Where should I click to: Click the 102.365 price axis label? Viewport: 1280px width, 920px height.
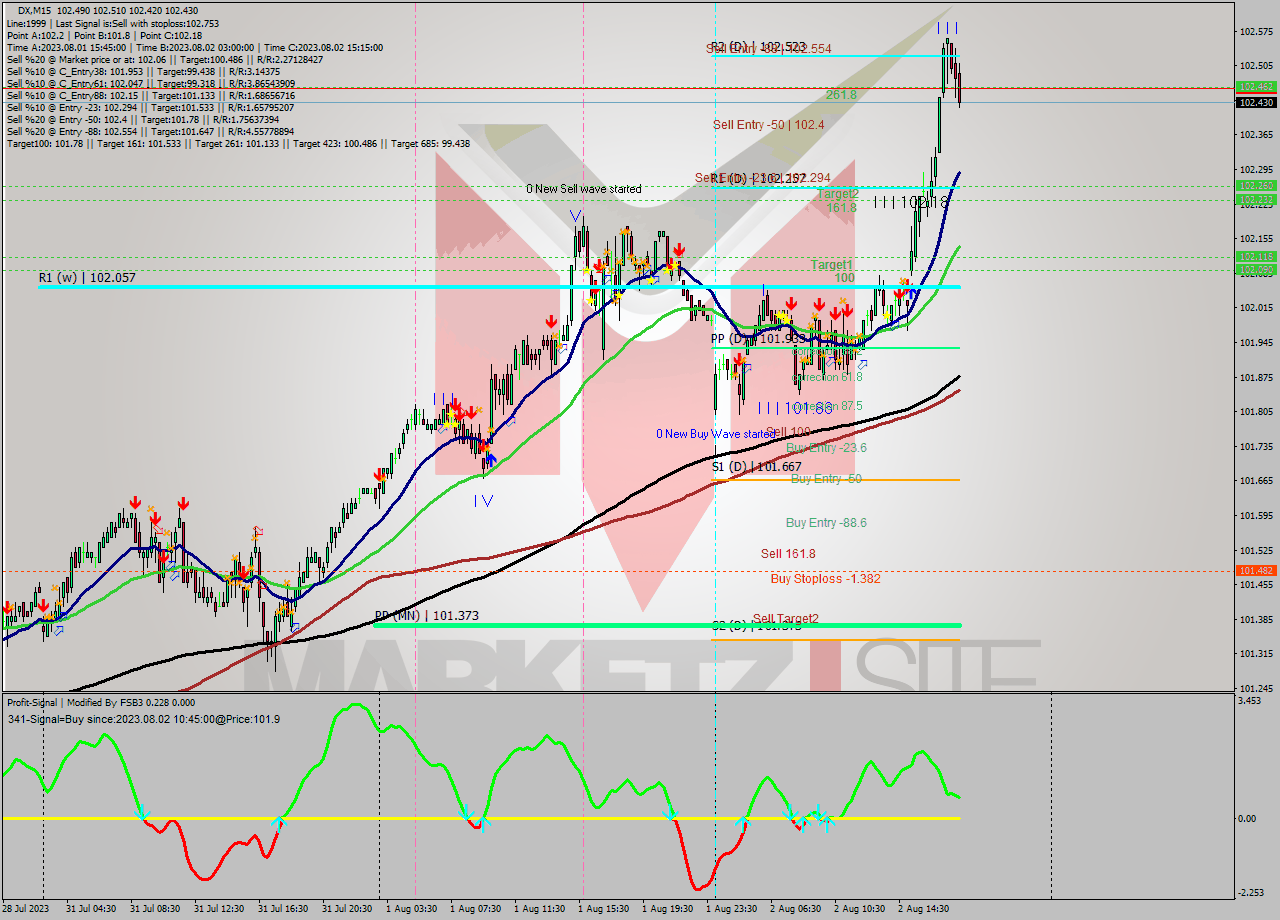(x=1256, y=135)
